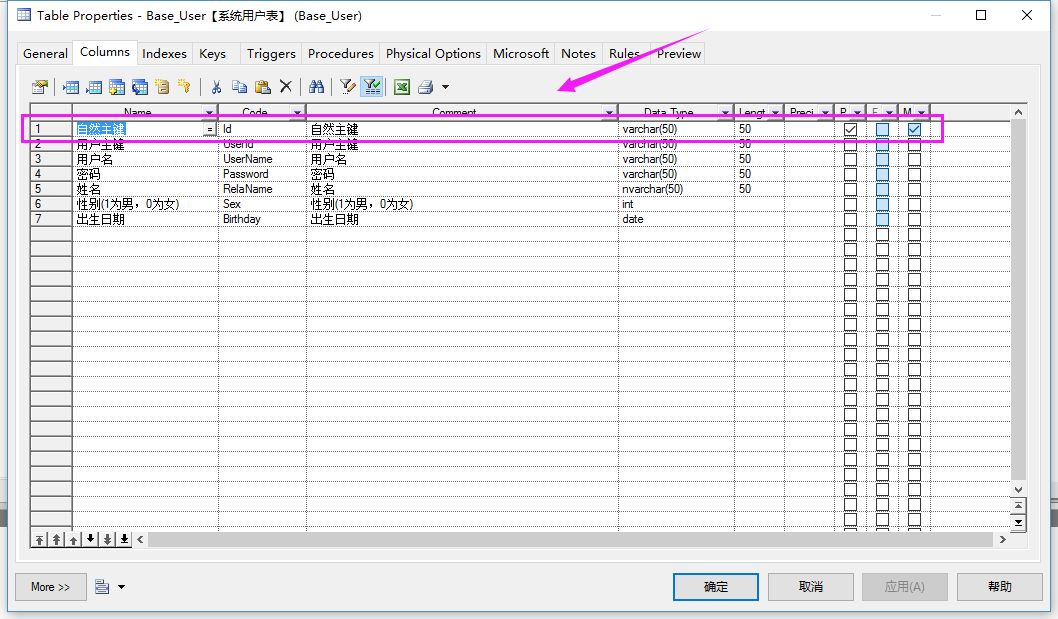This screenshot has height=619, width=1058.
Task: Click the = button in the Name cell of row 1
Action: point(210,129)
